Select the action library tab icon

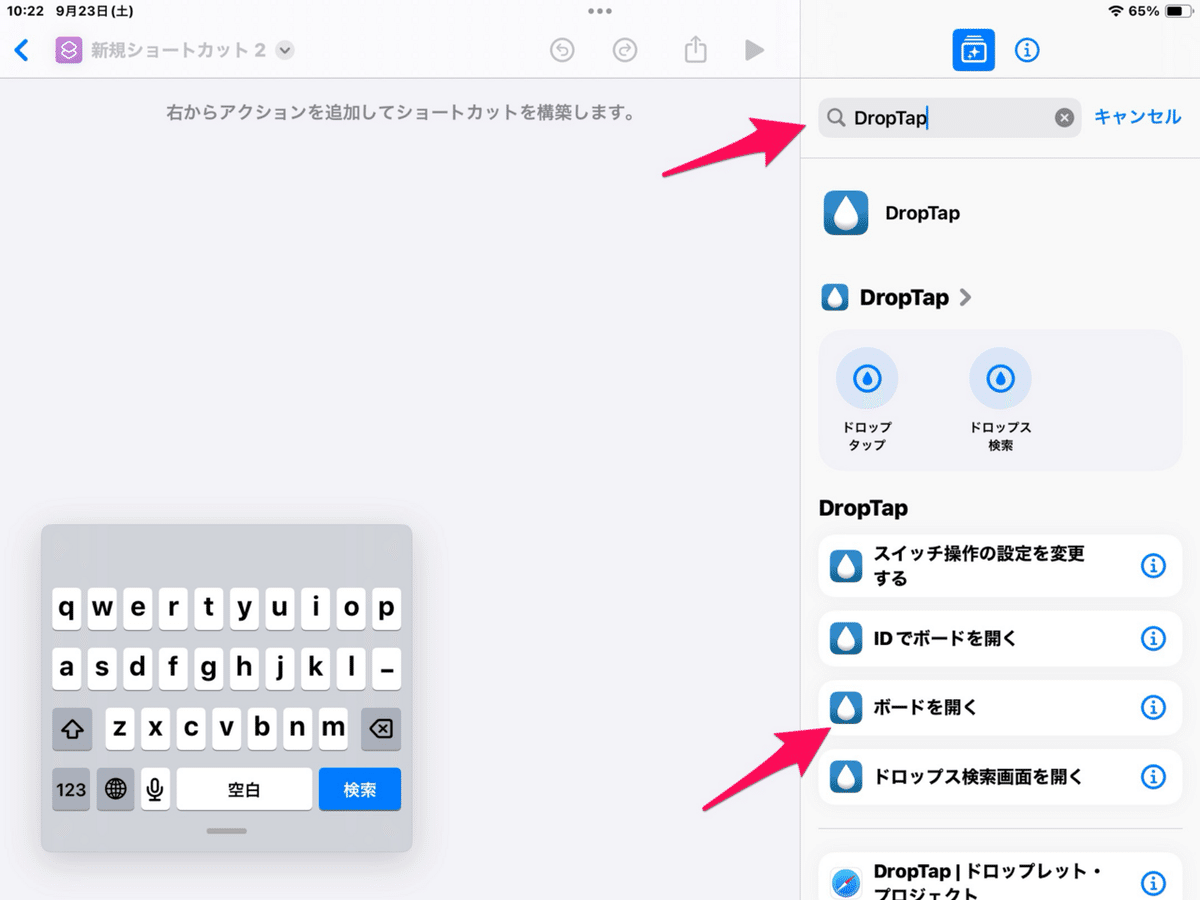[x=973, y=50]
